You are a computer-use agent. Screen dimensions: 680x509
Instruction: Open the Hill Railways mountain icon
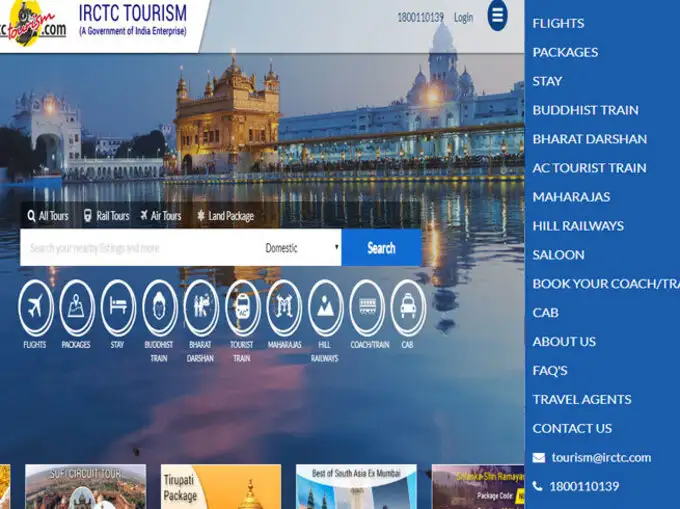coord(325,306)
